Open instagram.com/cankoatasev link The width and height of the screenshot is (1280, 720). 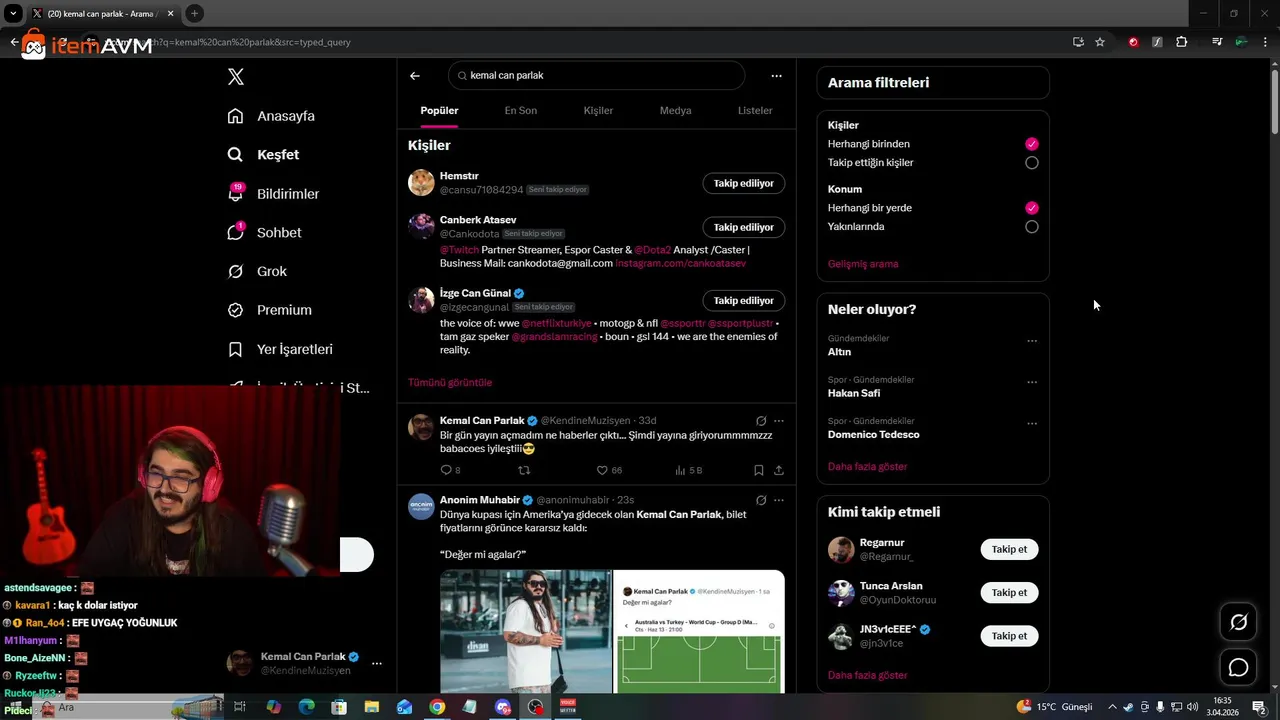681,263
